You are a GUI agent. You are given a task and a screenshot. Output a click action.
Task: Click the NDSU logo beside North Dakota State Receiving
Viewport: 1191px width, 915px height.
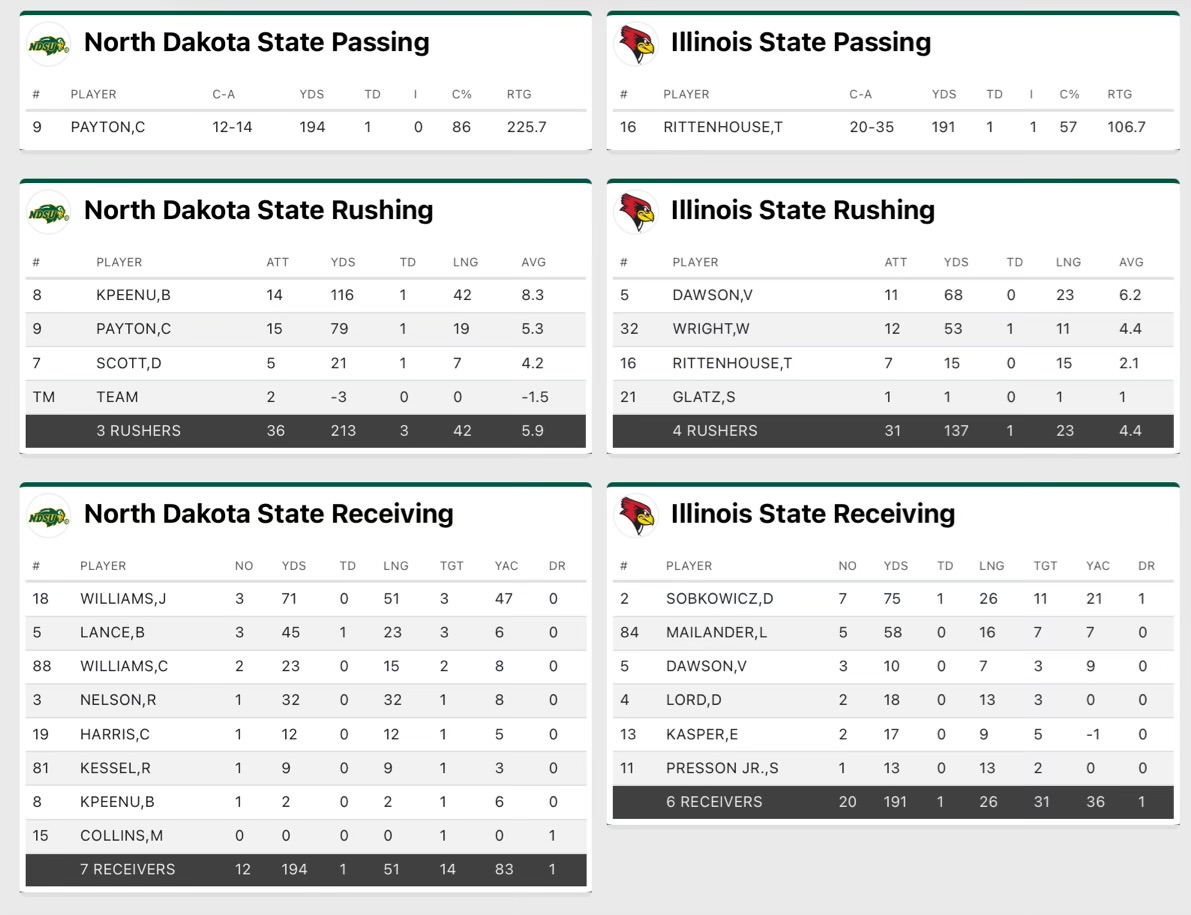tap(48, 516)
